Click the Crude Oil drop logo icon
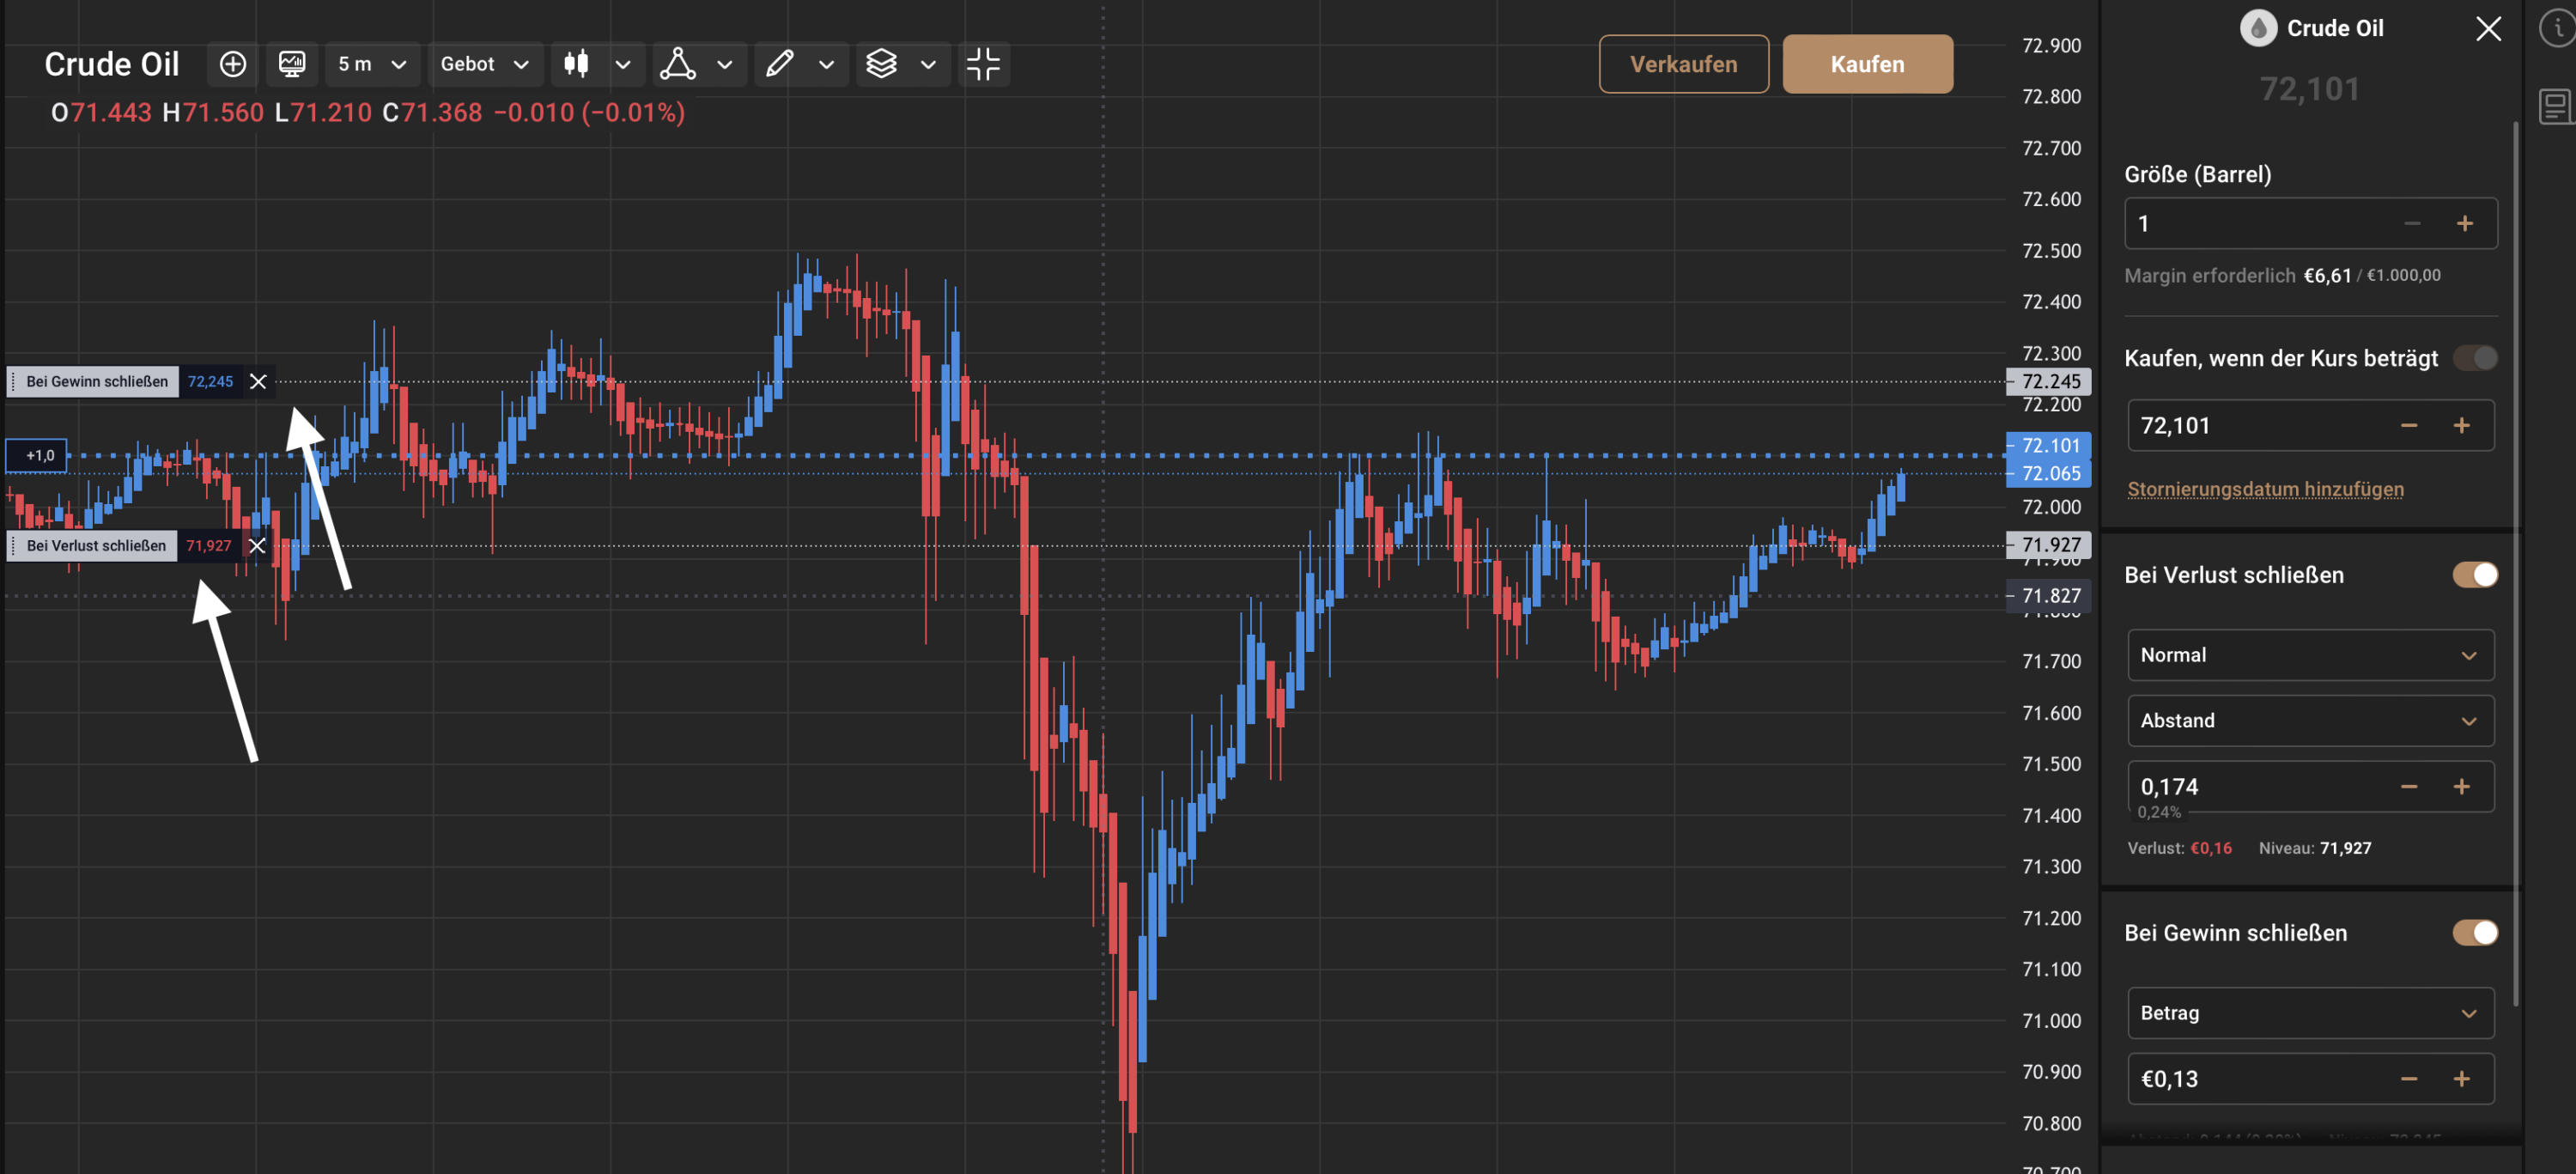The width and height of the screenshot is (2576, 1174). [x=2258, y=28]
